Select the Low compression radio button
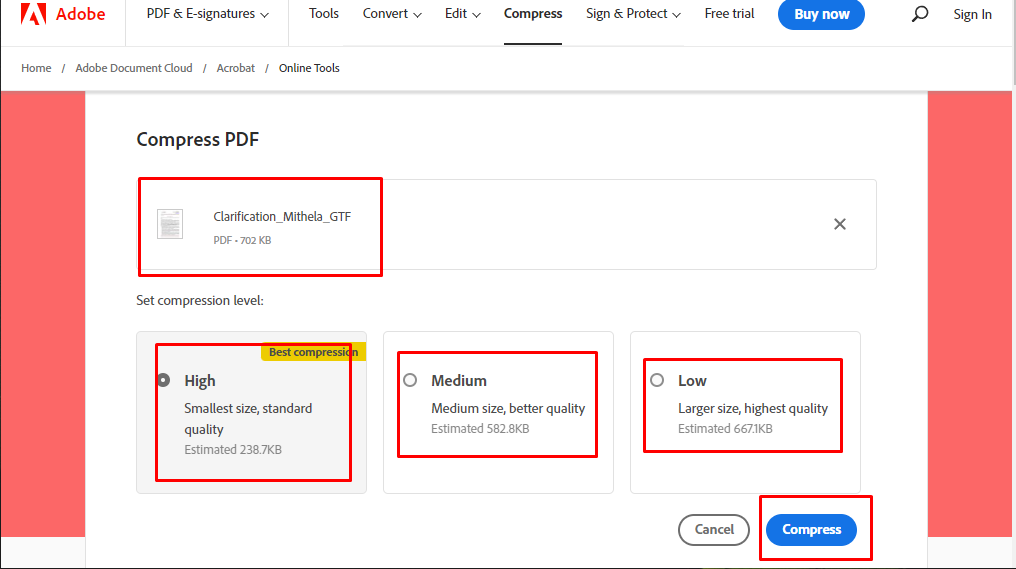The height and width of the screenshot is (569, 1016). click(x=657, y=380)
